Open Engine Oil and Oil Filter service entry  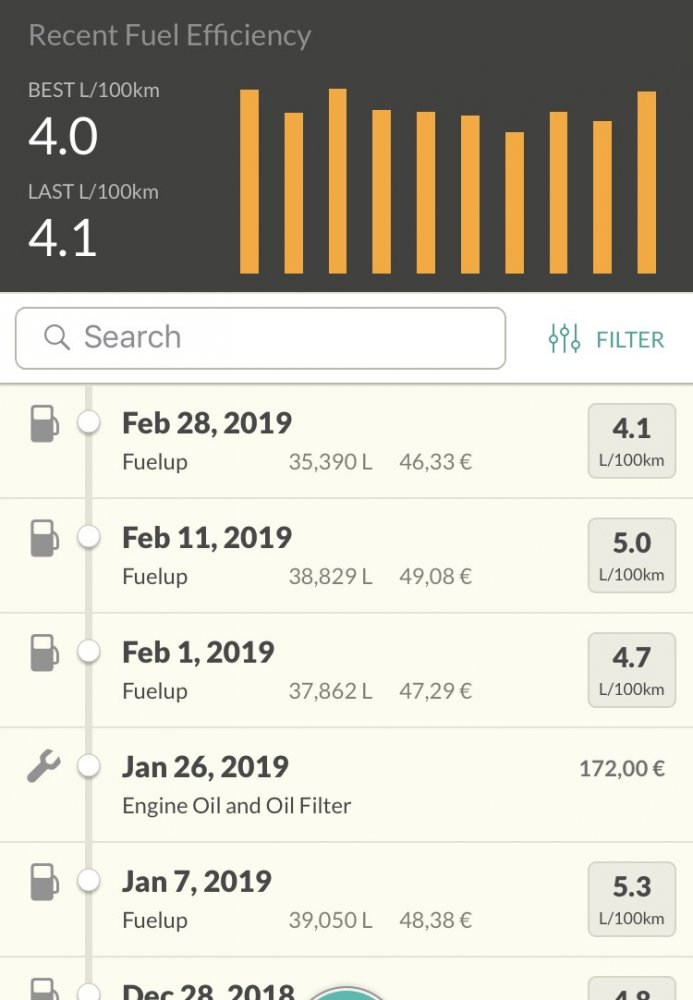(300, 785)
